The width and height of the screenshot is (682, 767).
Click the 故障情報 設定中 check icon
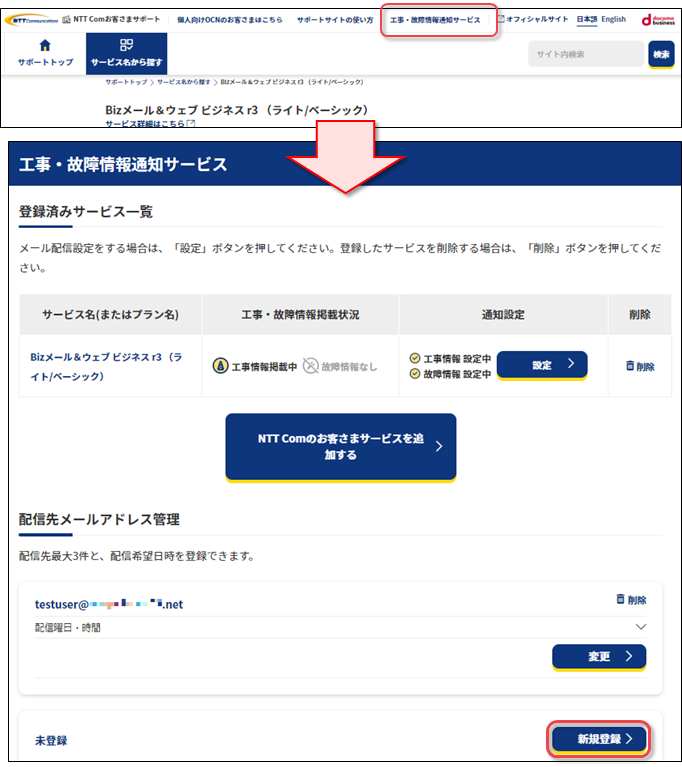pos(415,374)
